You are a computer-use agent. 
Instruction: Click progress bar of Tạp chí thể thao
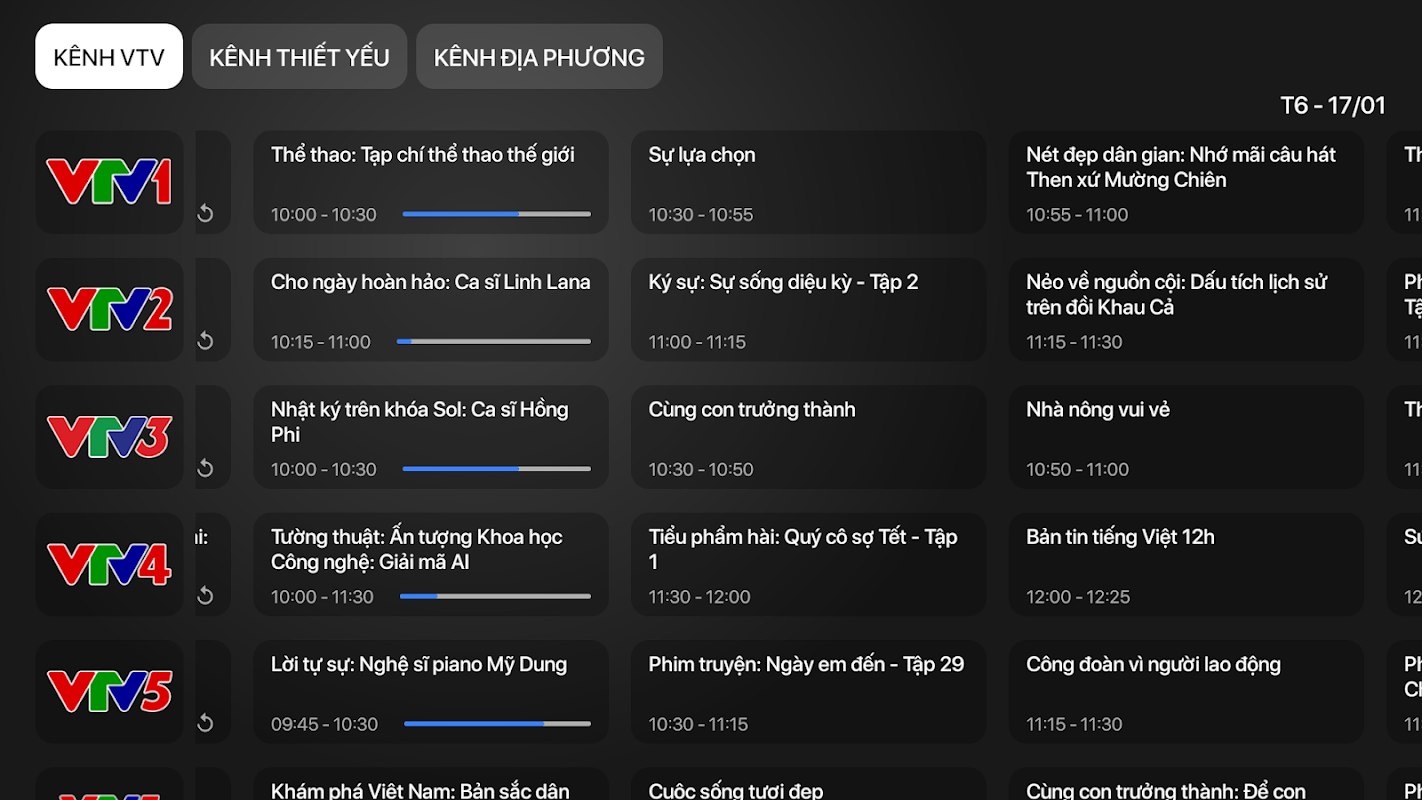(x=496, y=214)
